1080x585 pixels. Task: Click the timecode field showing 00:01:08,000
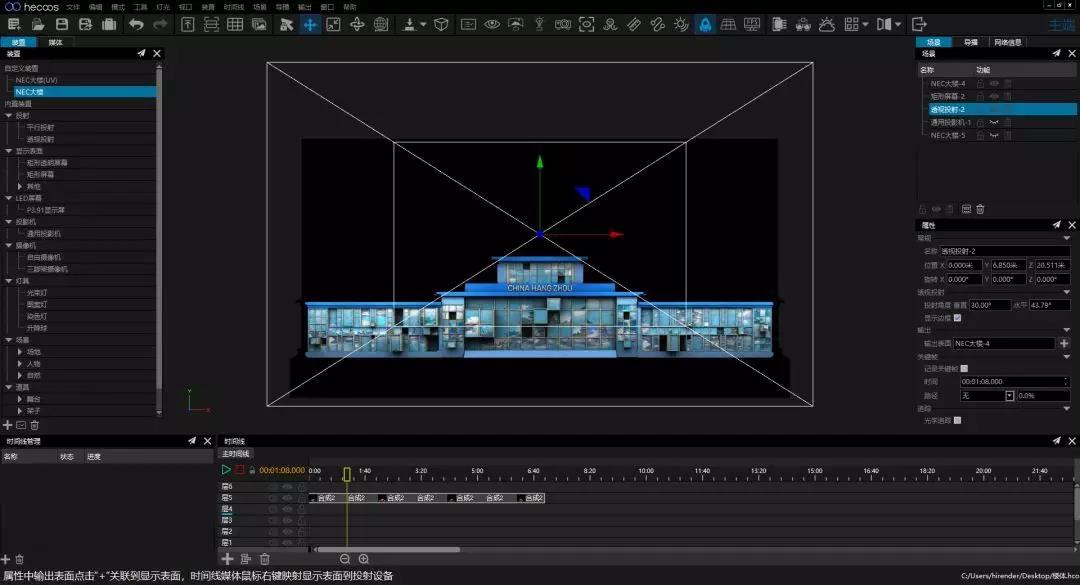point(282,470)
